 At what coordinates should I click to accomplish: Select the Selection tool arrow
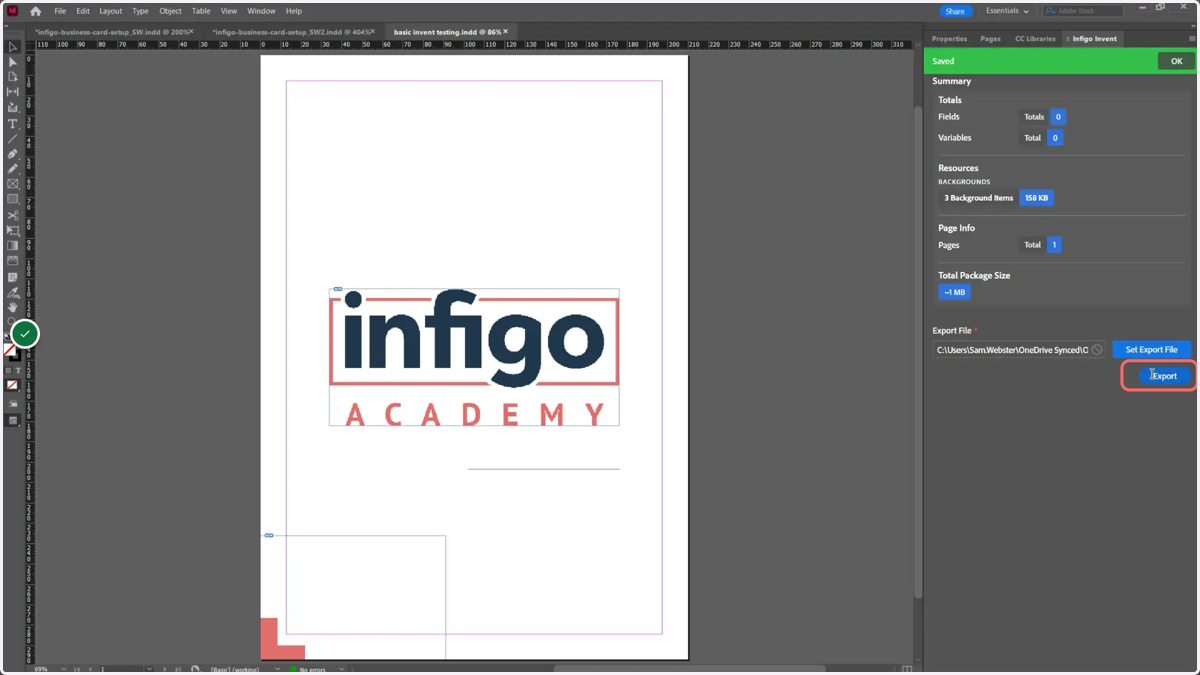[x=13, y=47]
